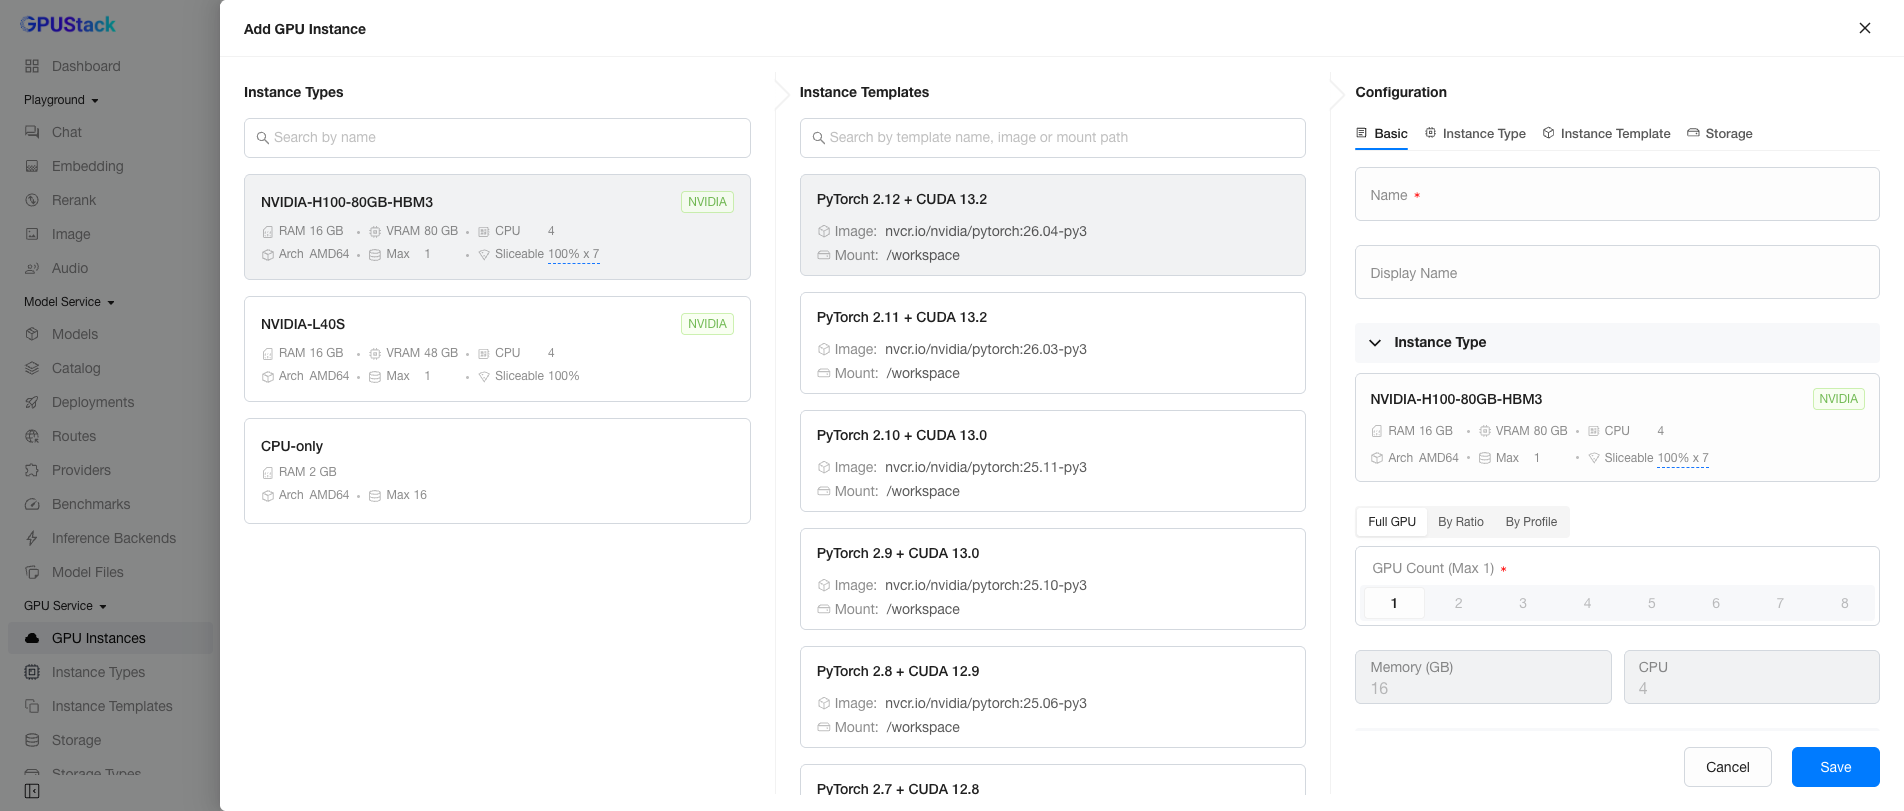Screen dimensions: 1904x811
Task: Click the Embedding icon in sidebar
Action: coord(32,166)
